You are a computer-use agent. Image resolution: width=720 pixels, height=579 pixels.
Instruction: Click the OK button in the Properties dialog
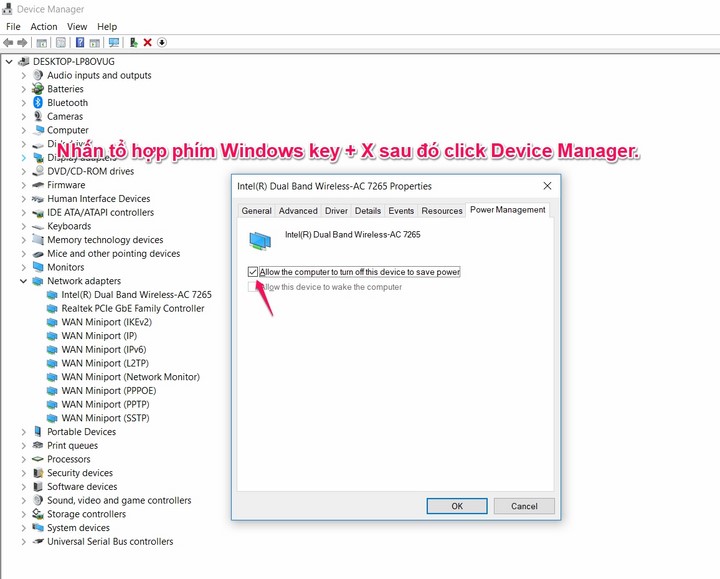pos(456,506)
